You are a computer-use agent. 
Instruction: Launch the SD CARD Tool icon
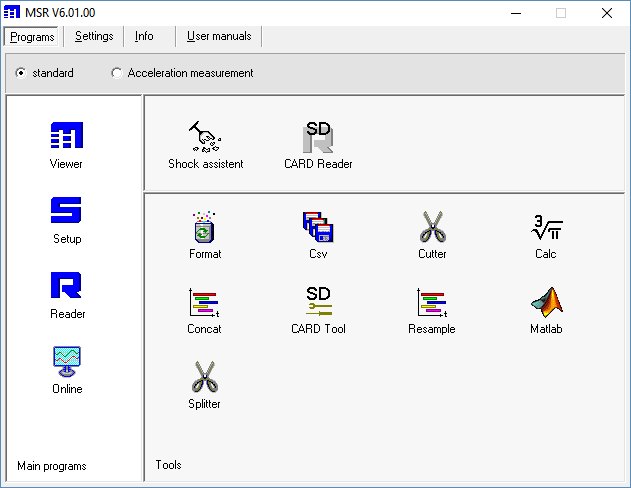(x=318, y=302)
